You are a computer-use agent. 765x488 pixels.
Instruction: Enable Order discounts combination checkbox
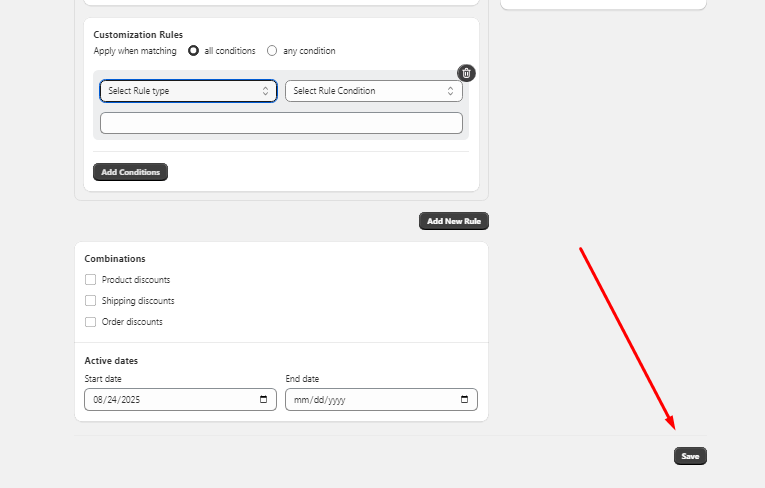click(90, 322)
